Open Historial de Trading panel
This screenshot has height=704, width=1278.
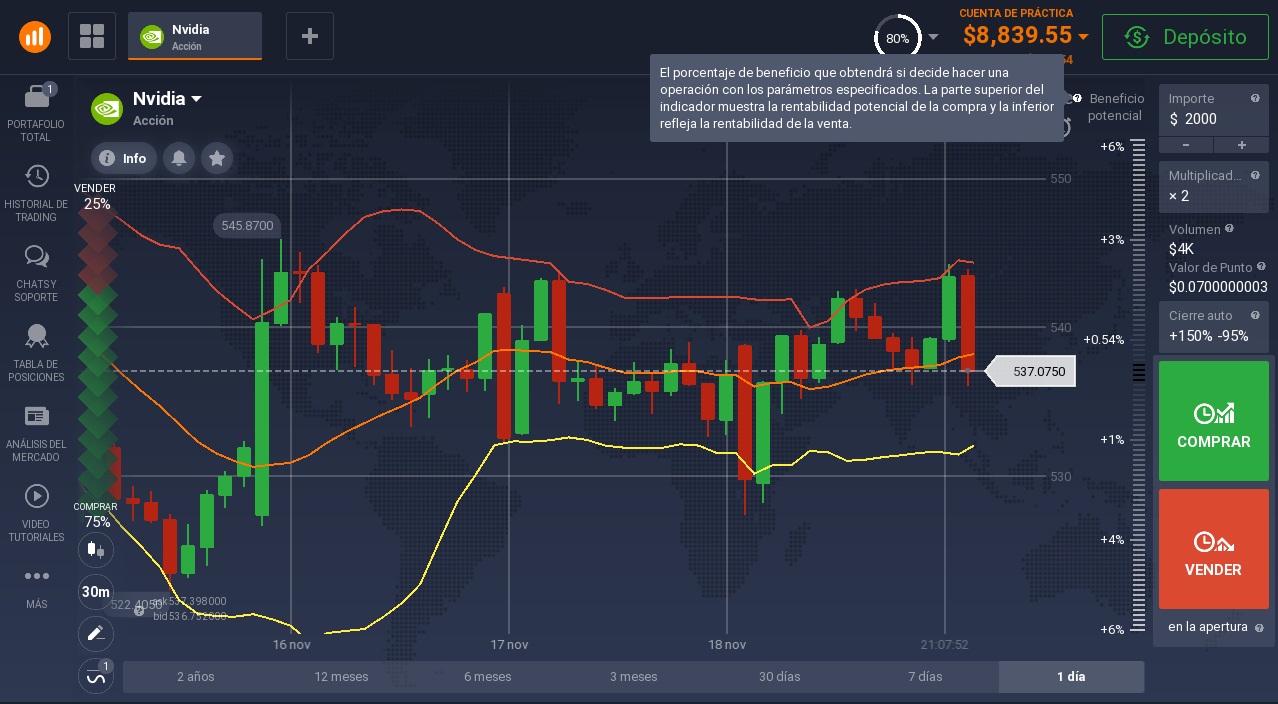pyautogui.click(x=36, y=193)
